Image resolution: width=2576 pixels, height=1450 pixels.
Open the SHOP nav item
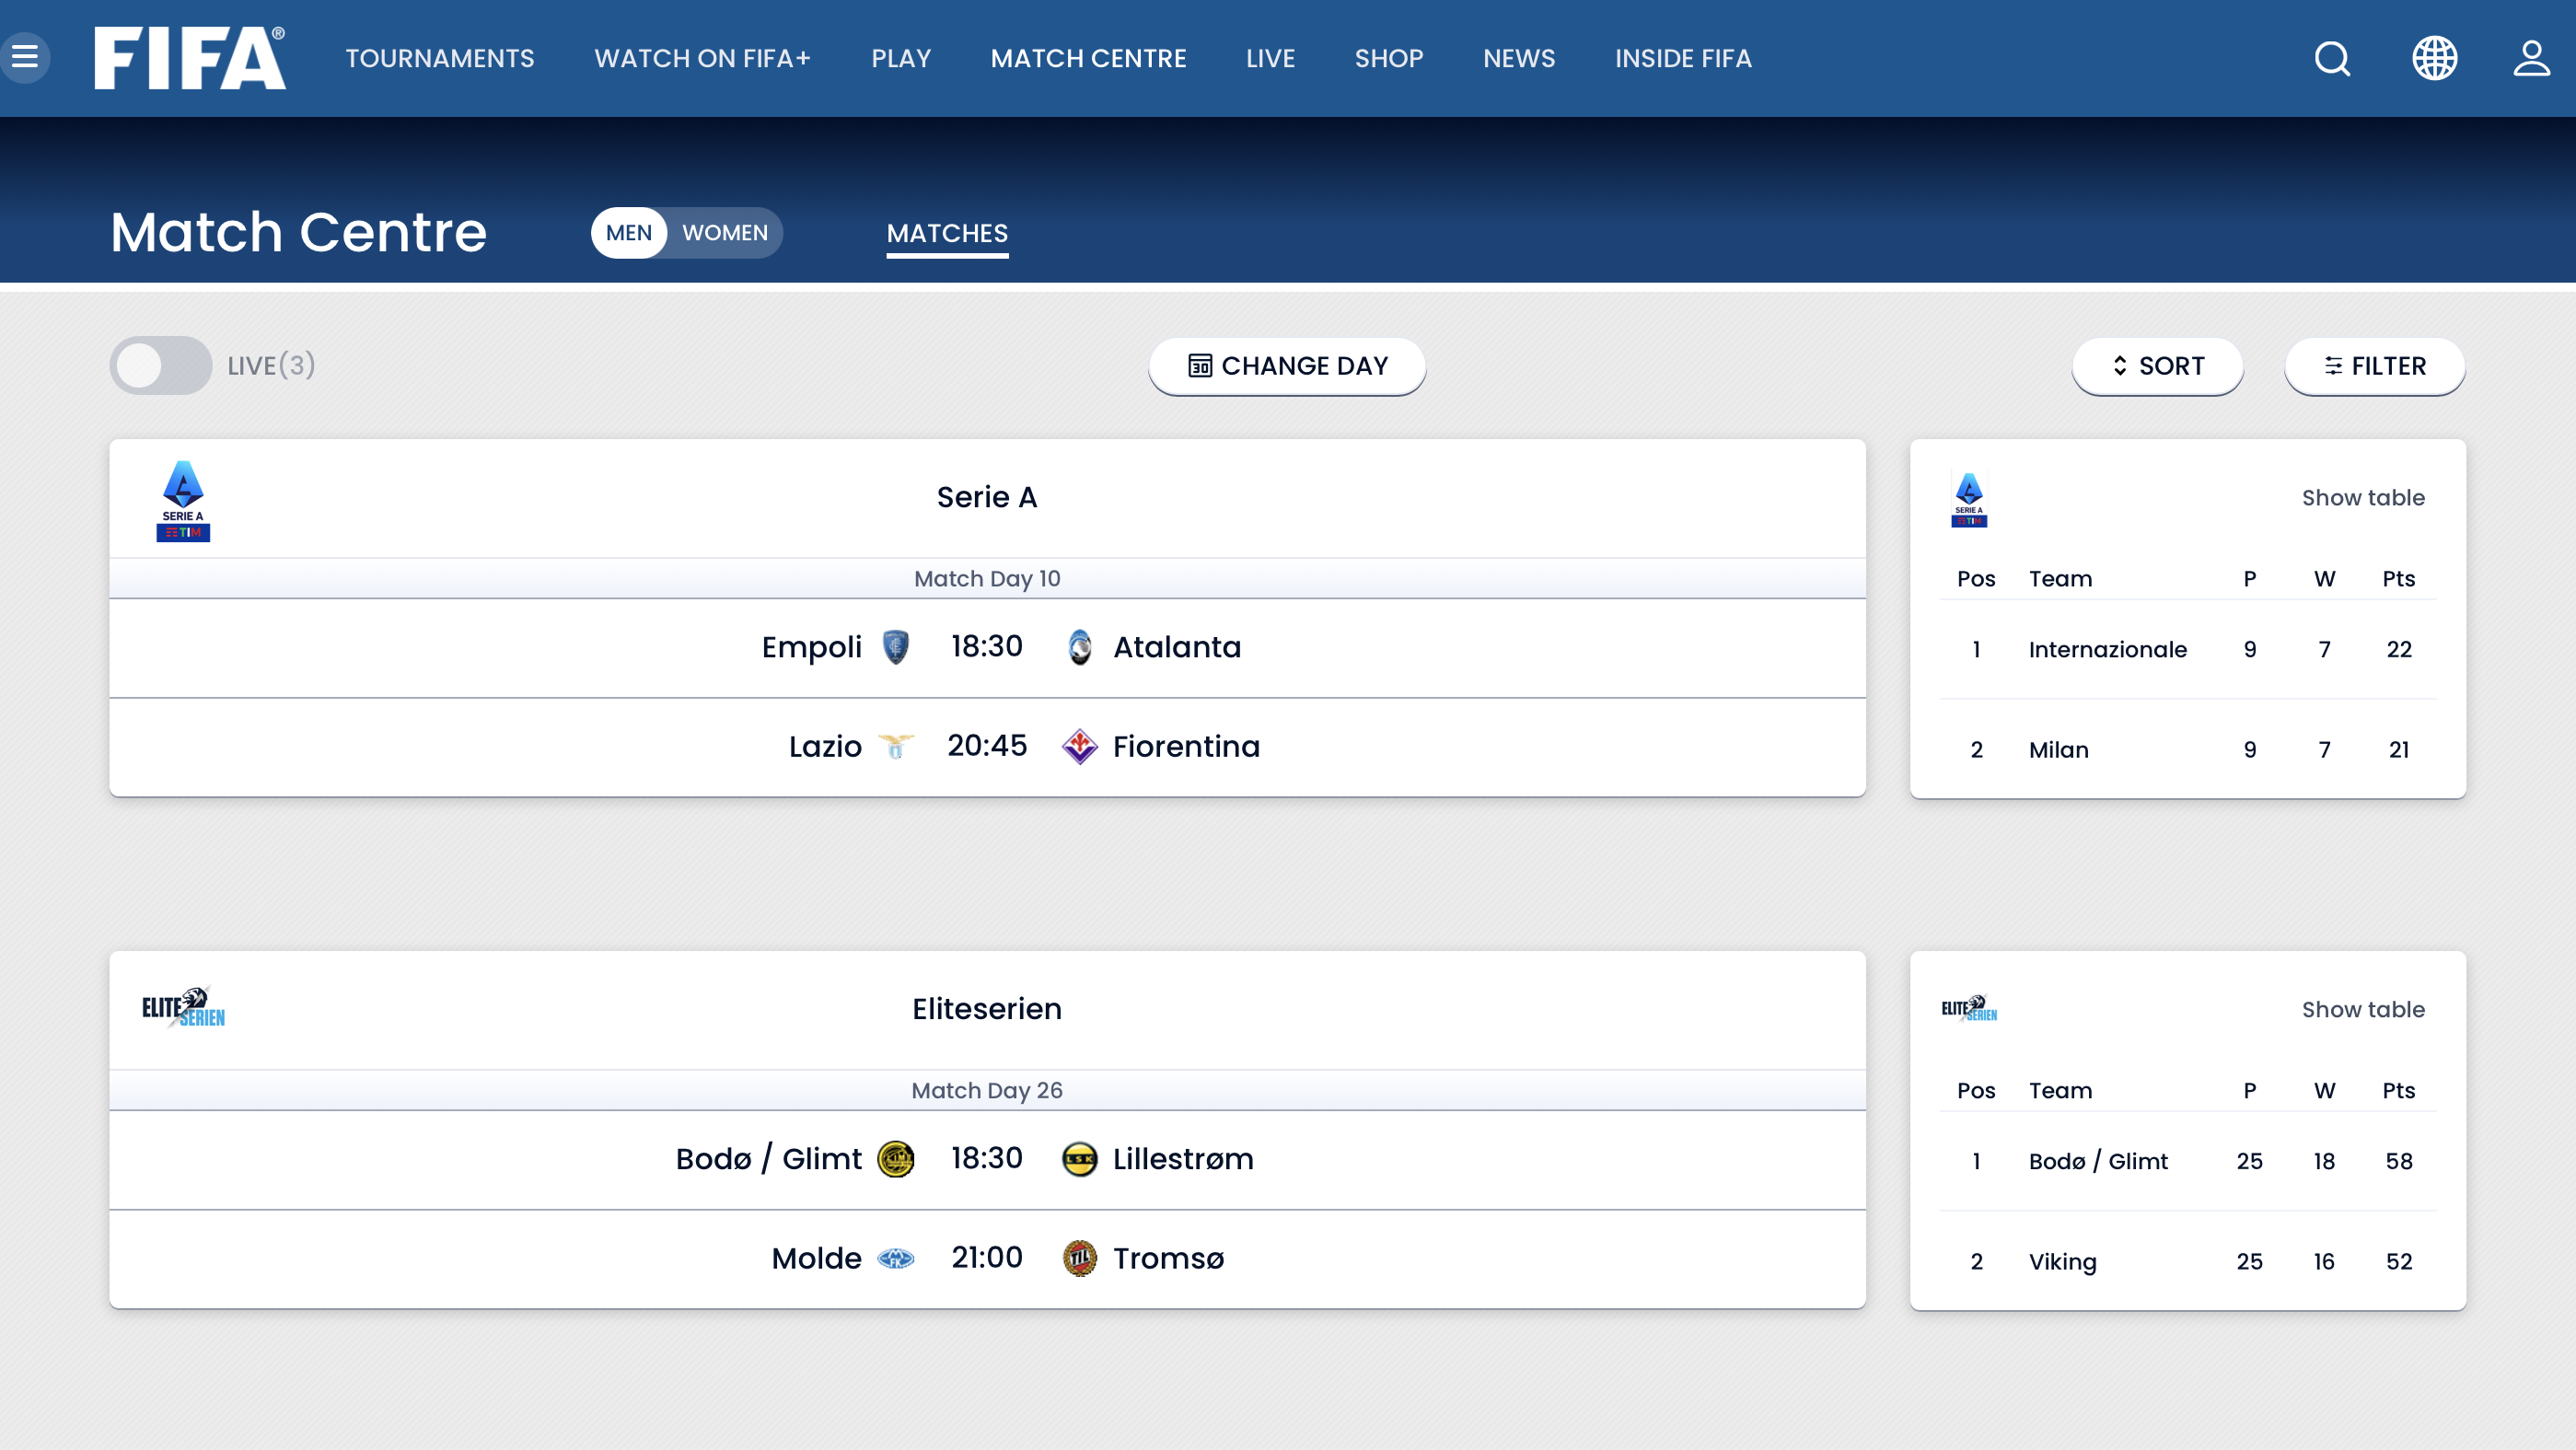1389,58
